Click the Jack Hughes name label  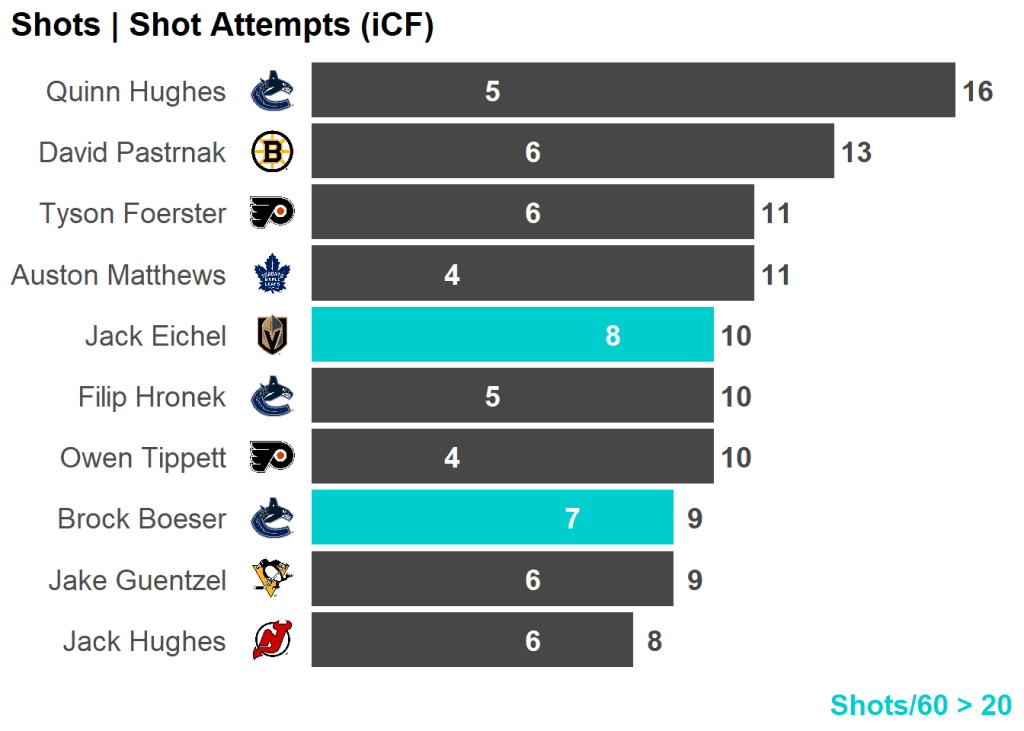click(144, 641)
